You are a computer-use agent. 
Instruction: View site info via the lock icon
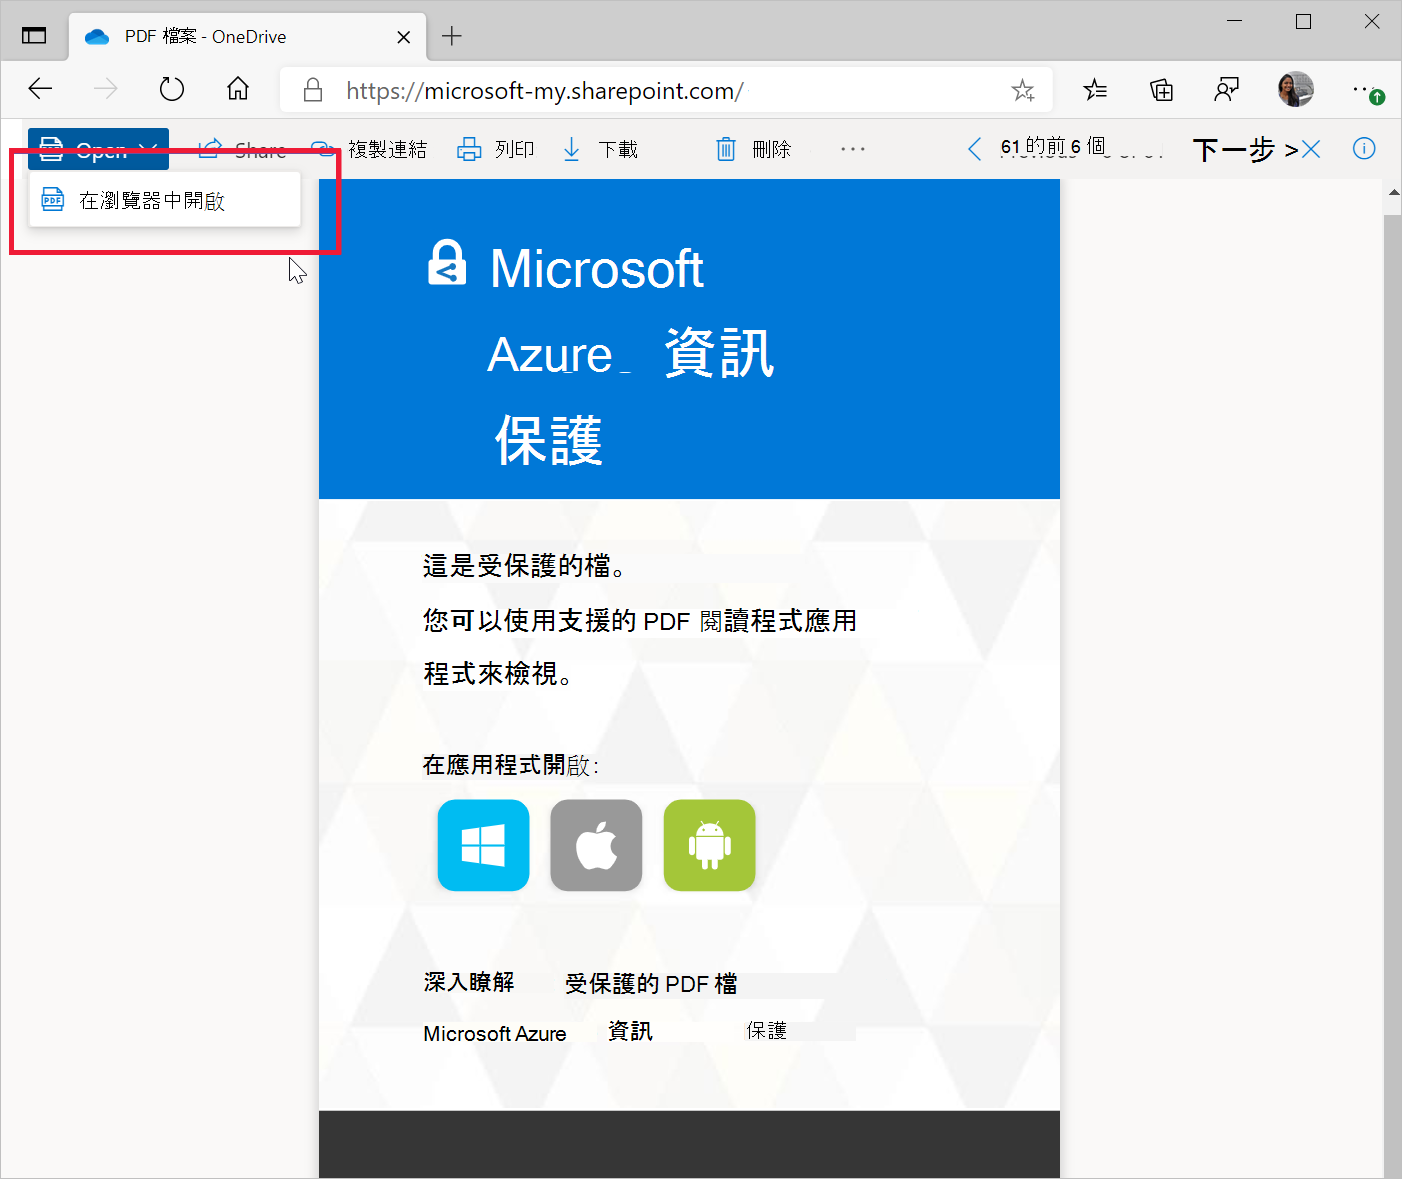click(313, 90)
